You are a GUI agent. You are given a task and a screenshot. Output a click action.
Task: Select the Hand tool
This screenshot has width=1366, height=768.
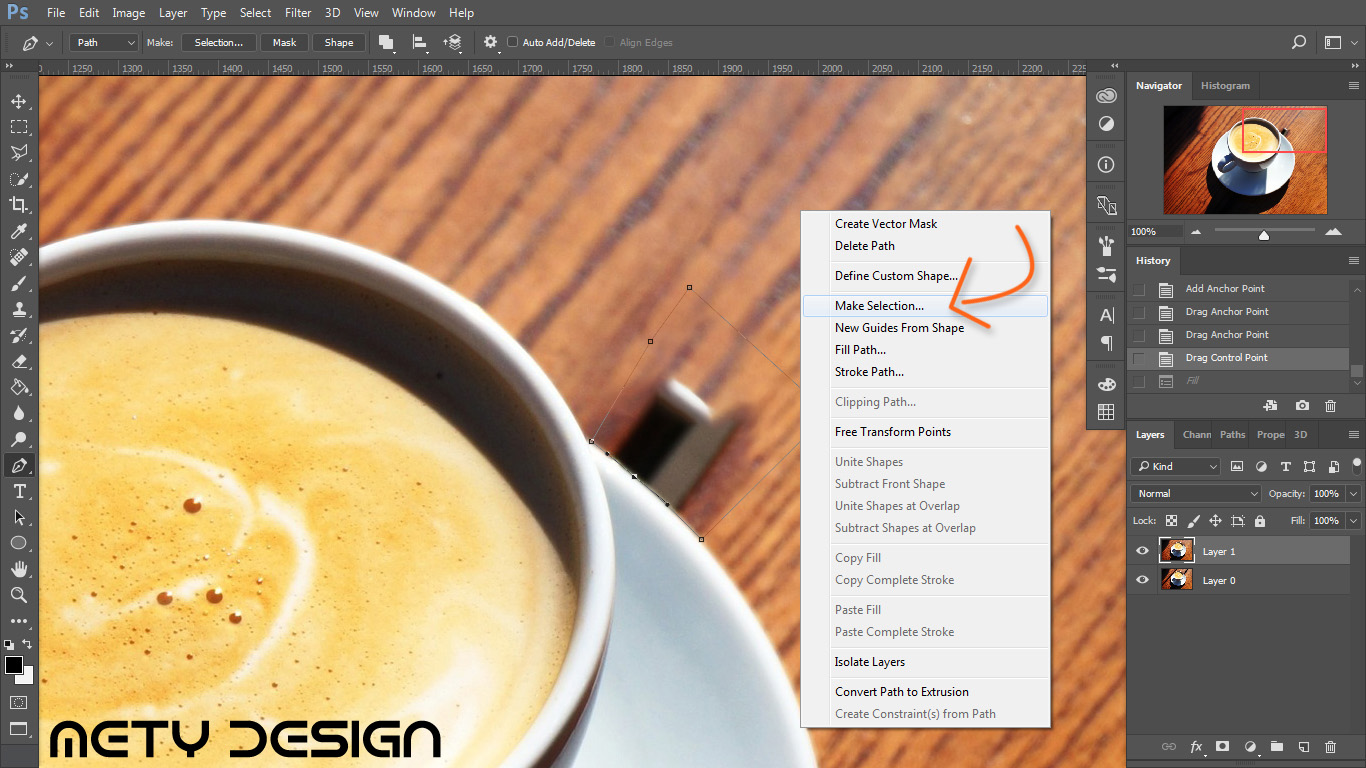[x=18, y=569]
